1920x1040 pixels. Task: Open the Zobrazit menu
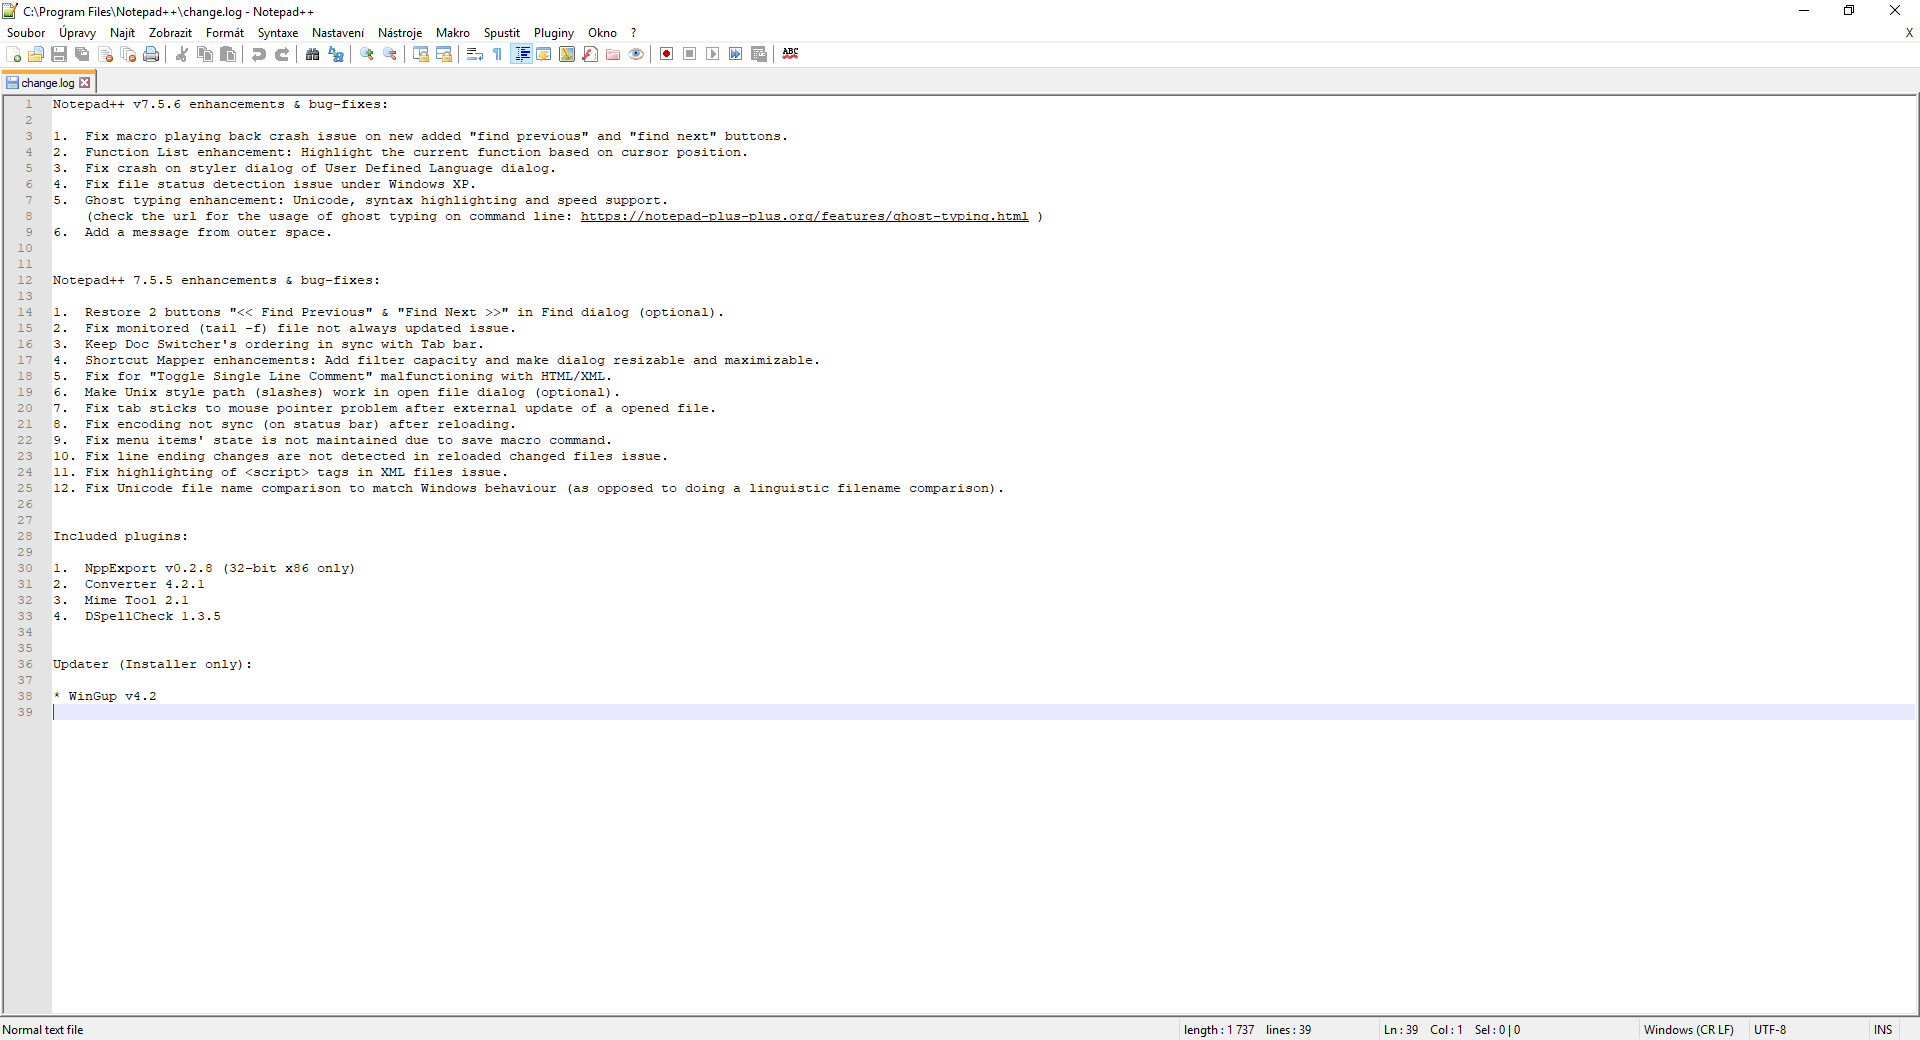click(170, 33)
